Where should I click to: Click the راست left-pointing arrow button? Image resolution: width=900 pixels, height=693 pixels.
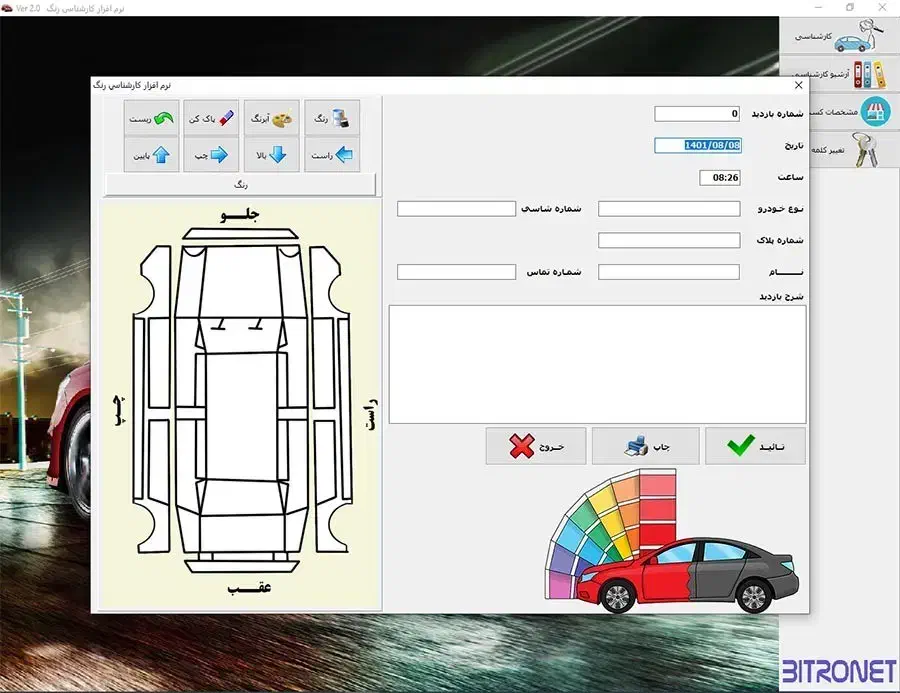(x=332, y=155)
